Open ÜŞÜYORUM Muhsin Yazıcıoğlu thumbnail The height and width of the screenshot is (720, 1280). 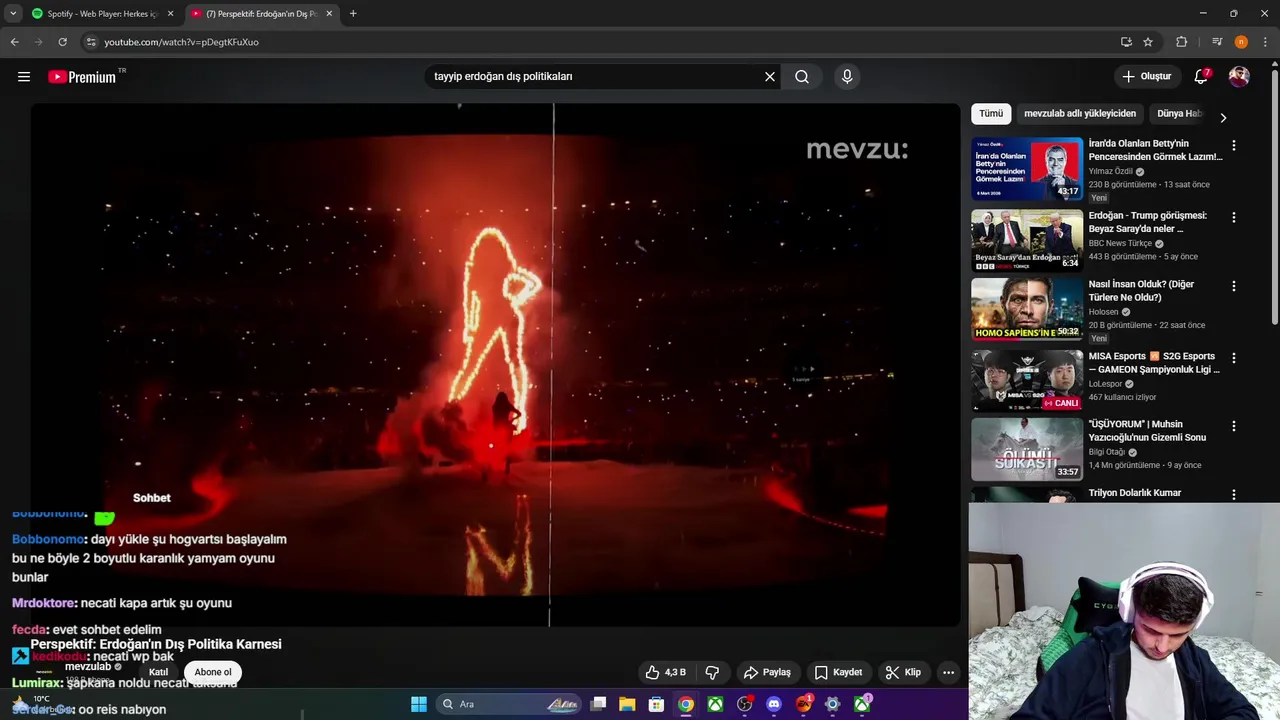(x=1027, y=449)
